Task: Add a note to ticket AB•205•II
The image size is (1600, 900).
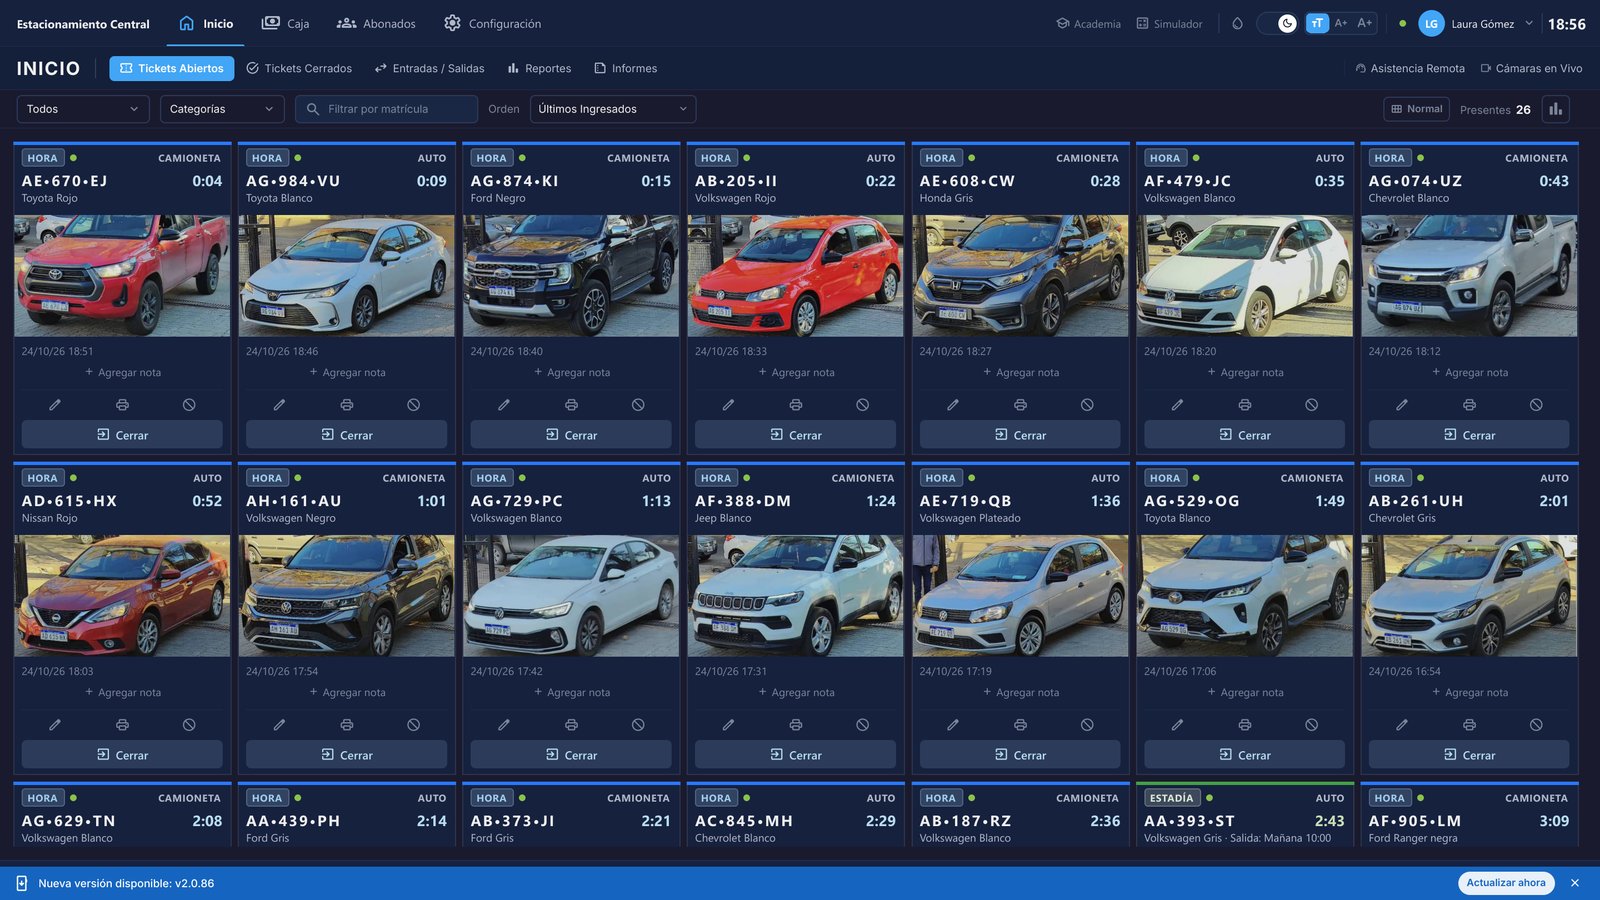Action: point(795,373)
